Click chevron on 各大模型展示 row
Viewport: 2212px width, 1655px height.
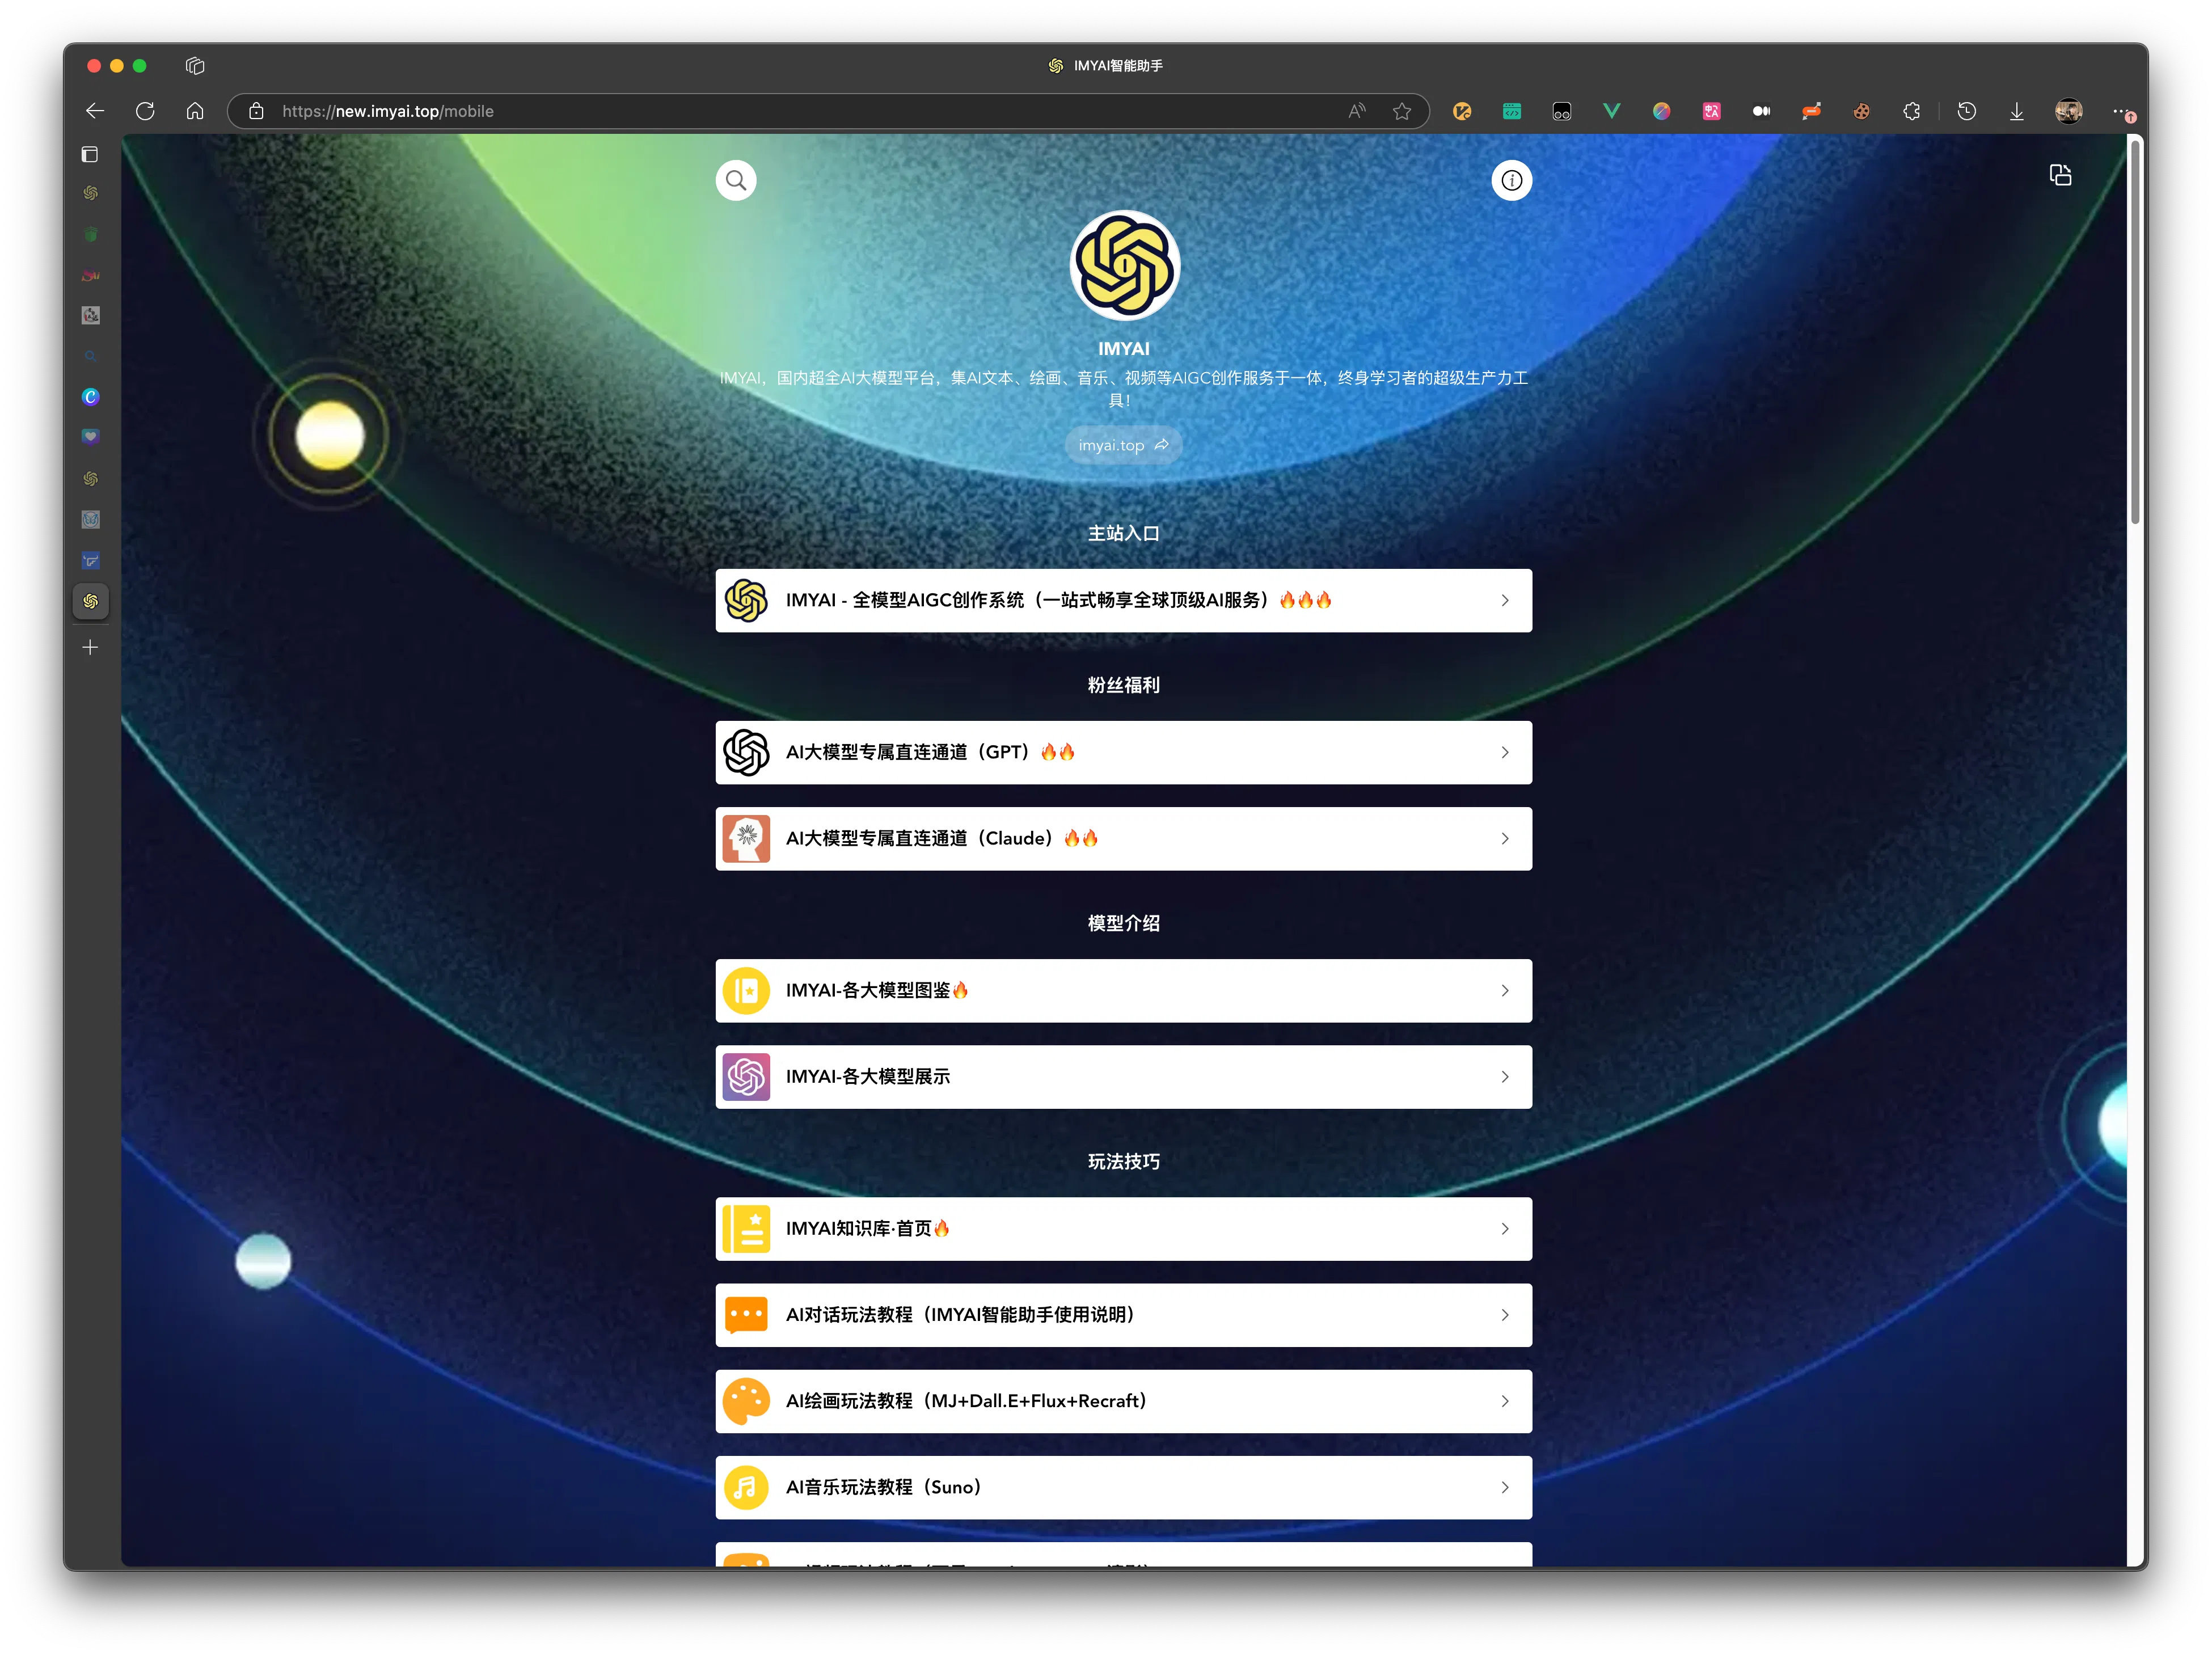tap(1504, 1077)
